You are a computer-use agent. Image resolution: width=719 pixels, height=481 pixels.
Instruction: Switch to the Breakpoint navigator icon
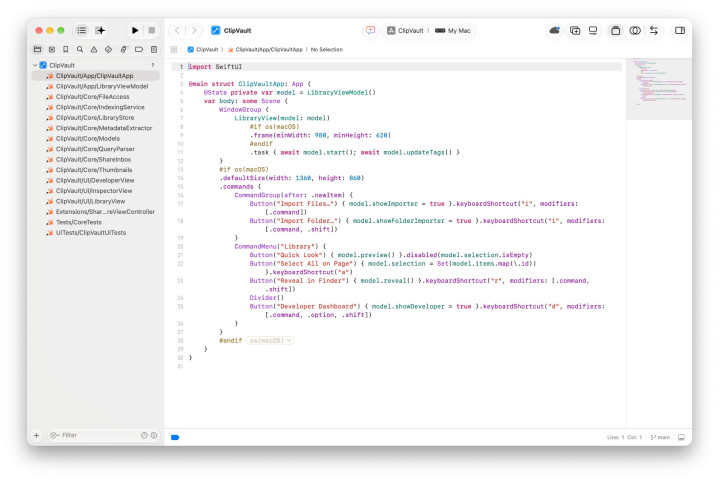138,49
